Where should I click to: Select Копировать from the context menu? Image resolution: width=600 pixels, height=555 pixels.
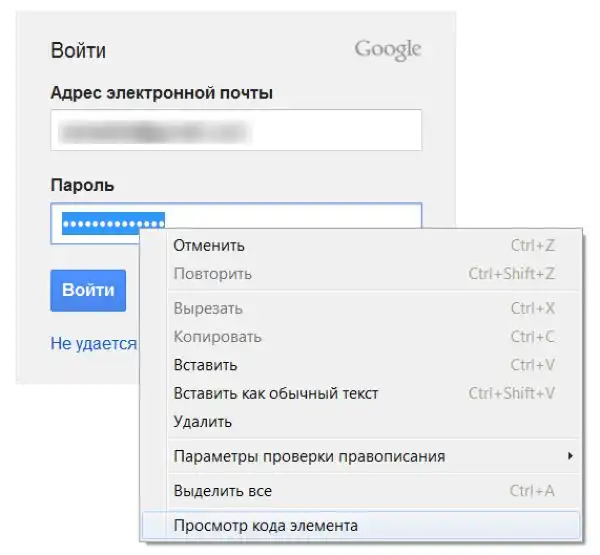(x=217, y=337)
